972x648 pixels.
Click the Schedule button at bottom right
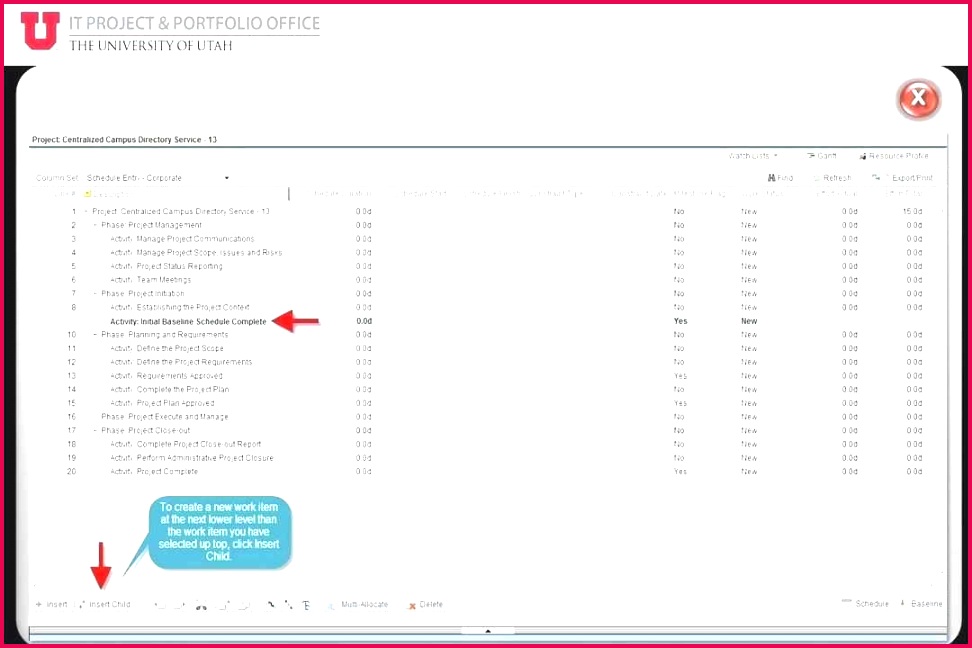point(866,604)
